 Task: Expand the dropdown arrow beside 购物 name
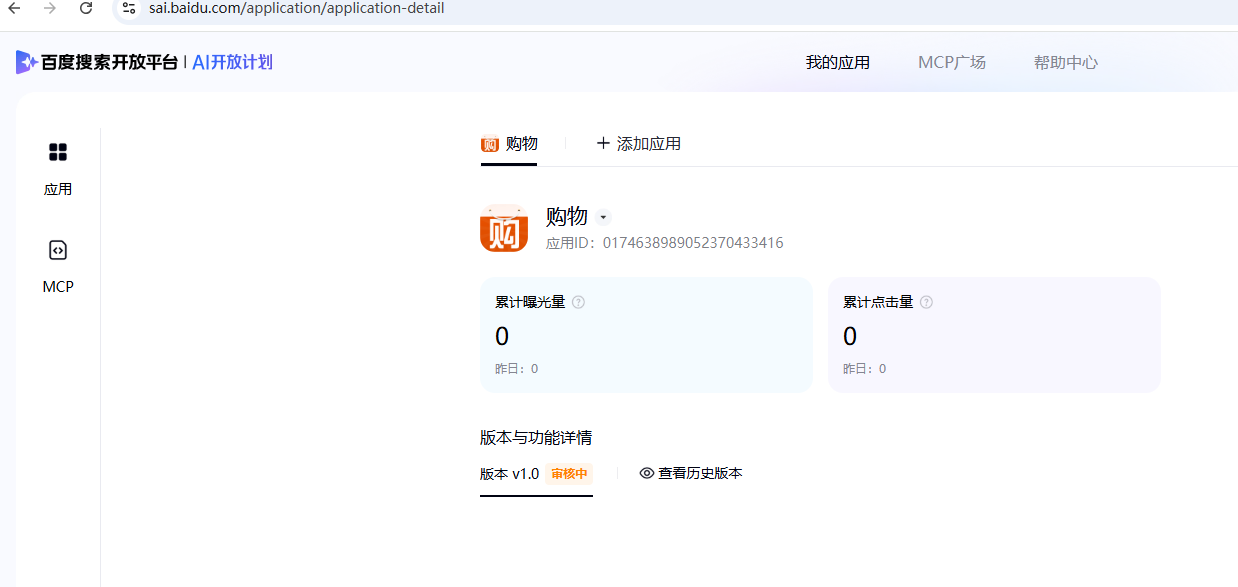coord(603,217)
